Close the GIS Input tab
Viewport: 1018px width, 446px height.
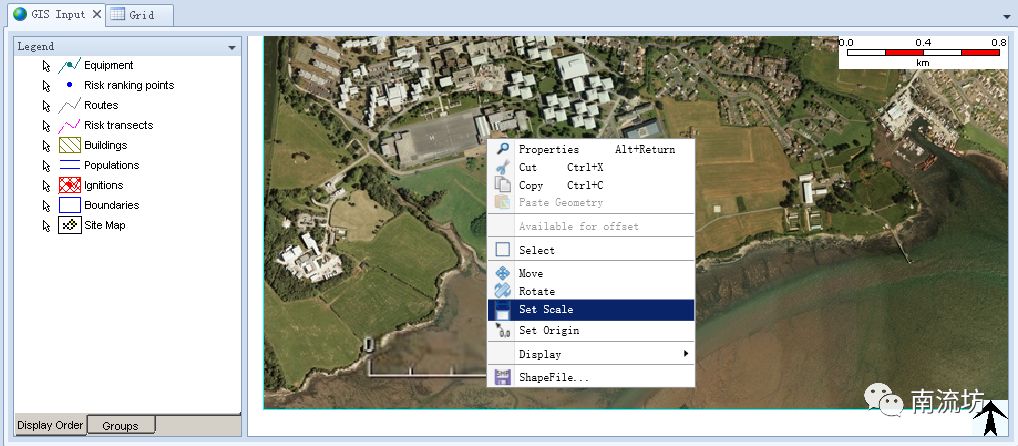point(96,15)
